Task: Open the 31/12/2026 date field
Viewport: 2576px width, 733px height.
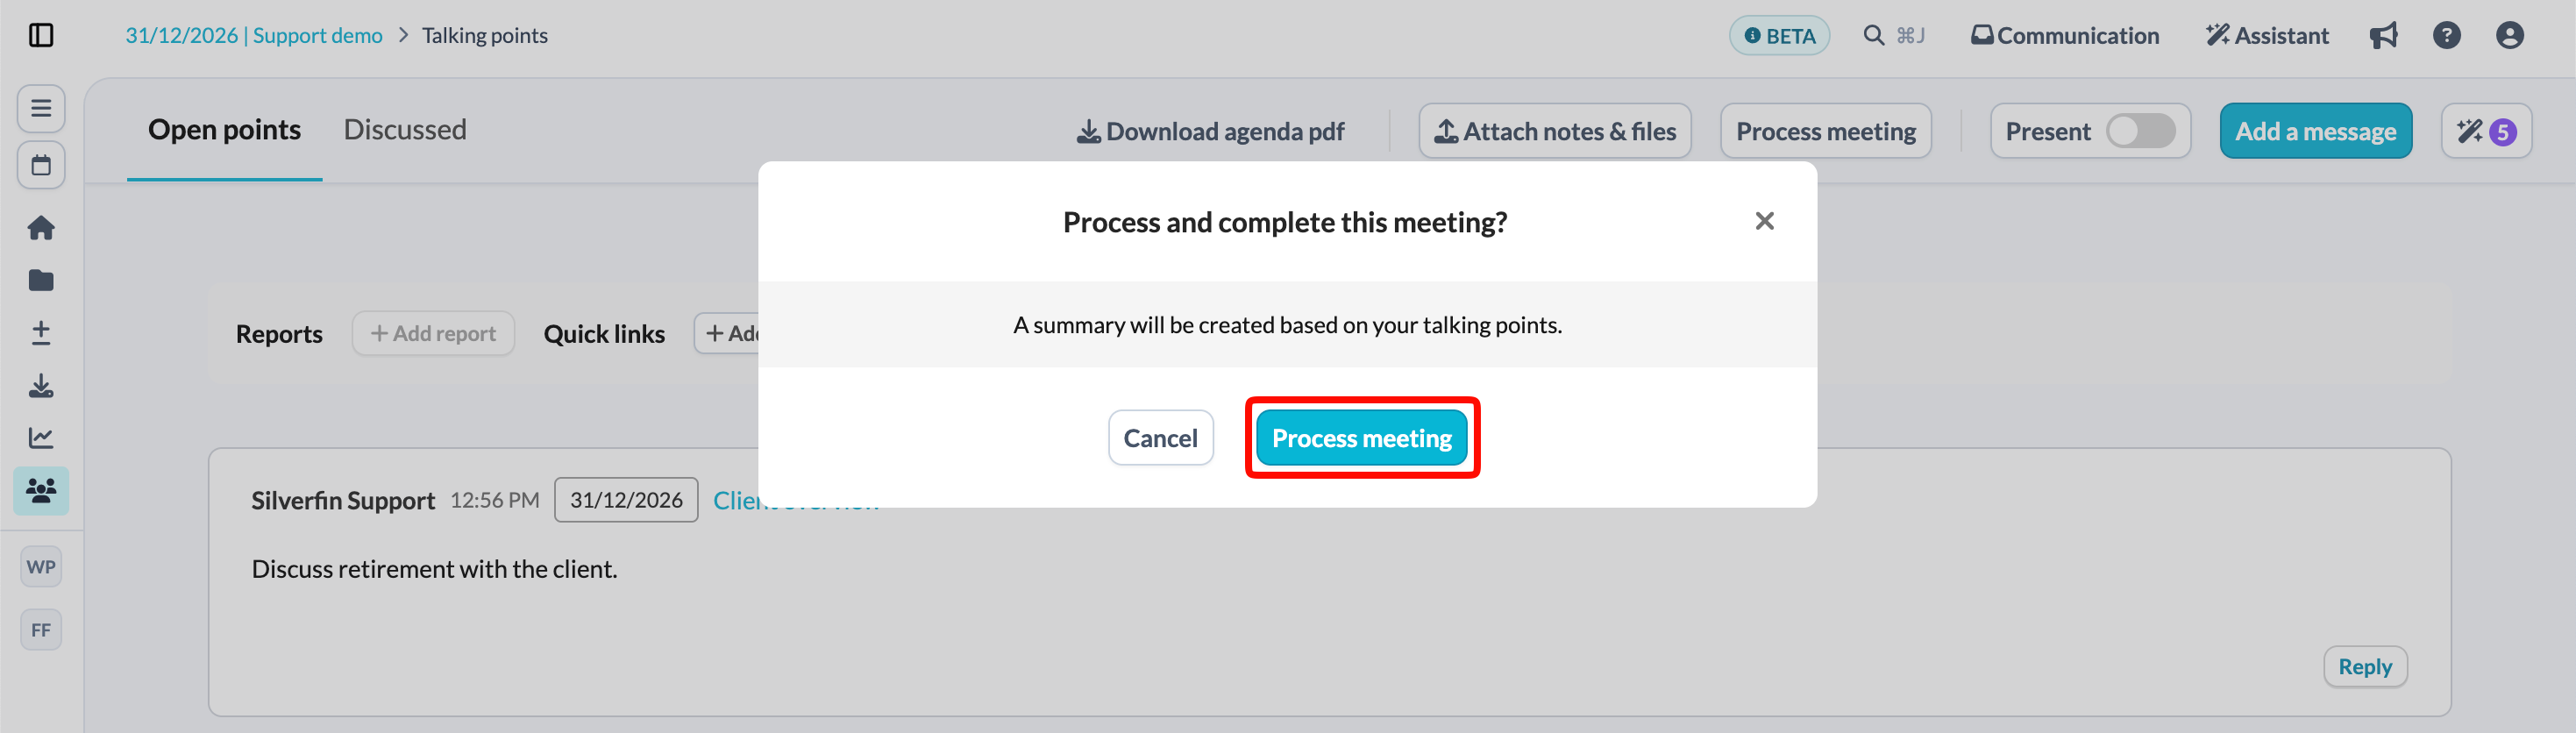Action: [626, 500]
